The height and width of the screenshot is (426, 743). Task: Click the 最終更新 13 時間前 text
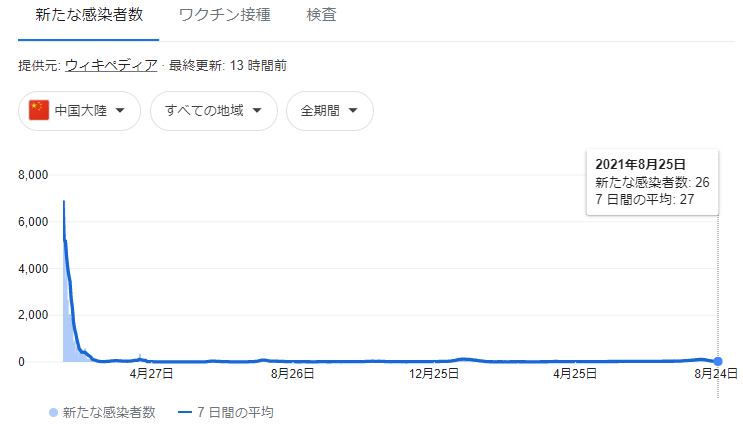pos(228,65)
